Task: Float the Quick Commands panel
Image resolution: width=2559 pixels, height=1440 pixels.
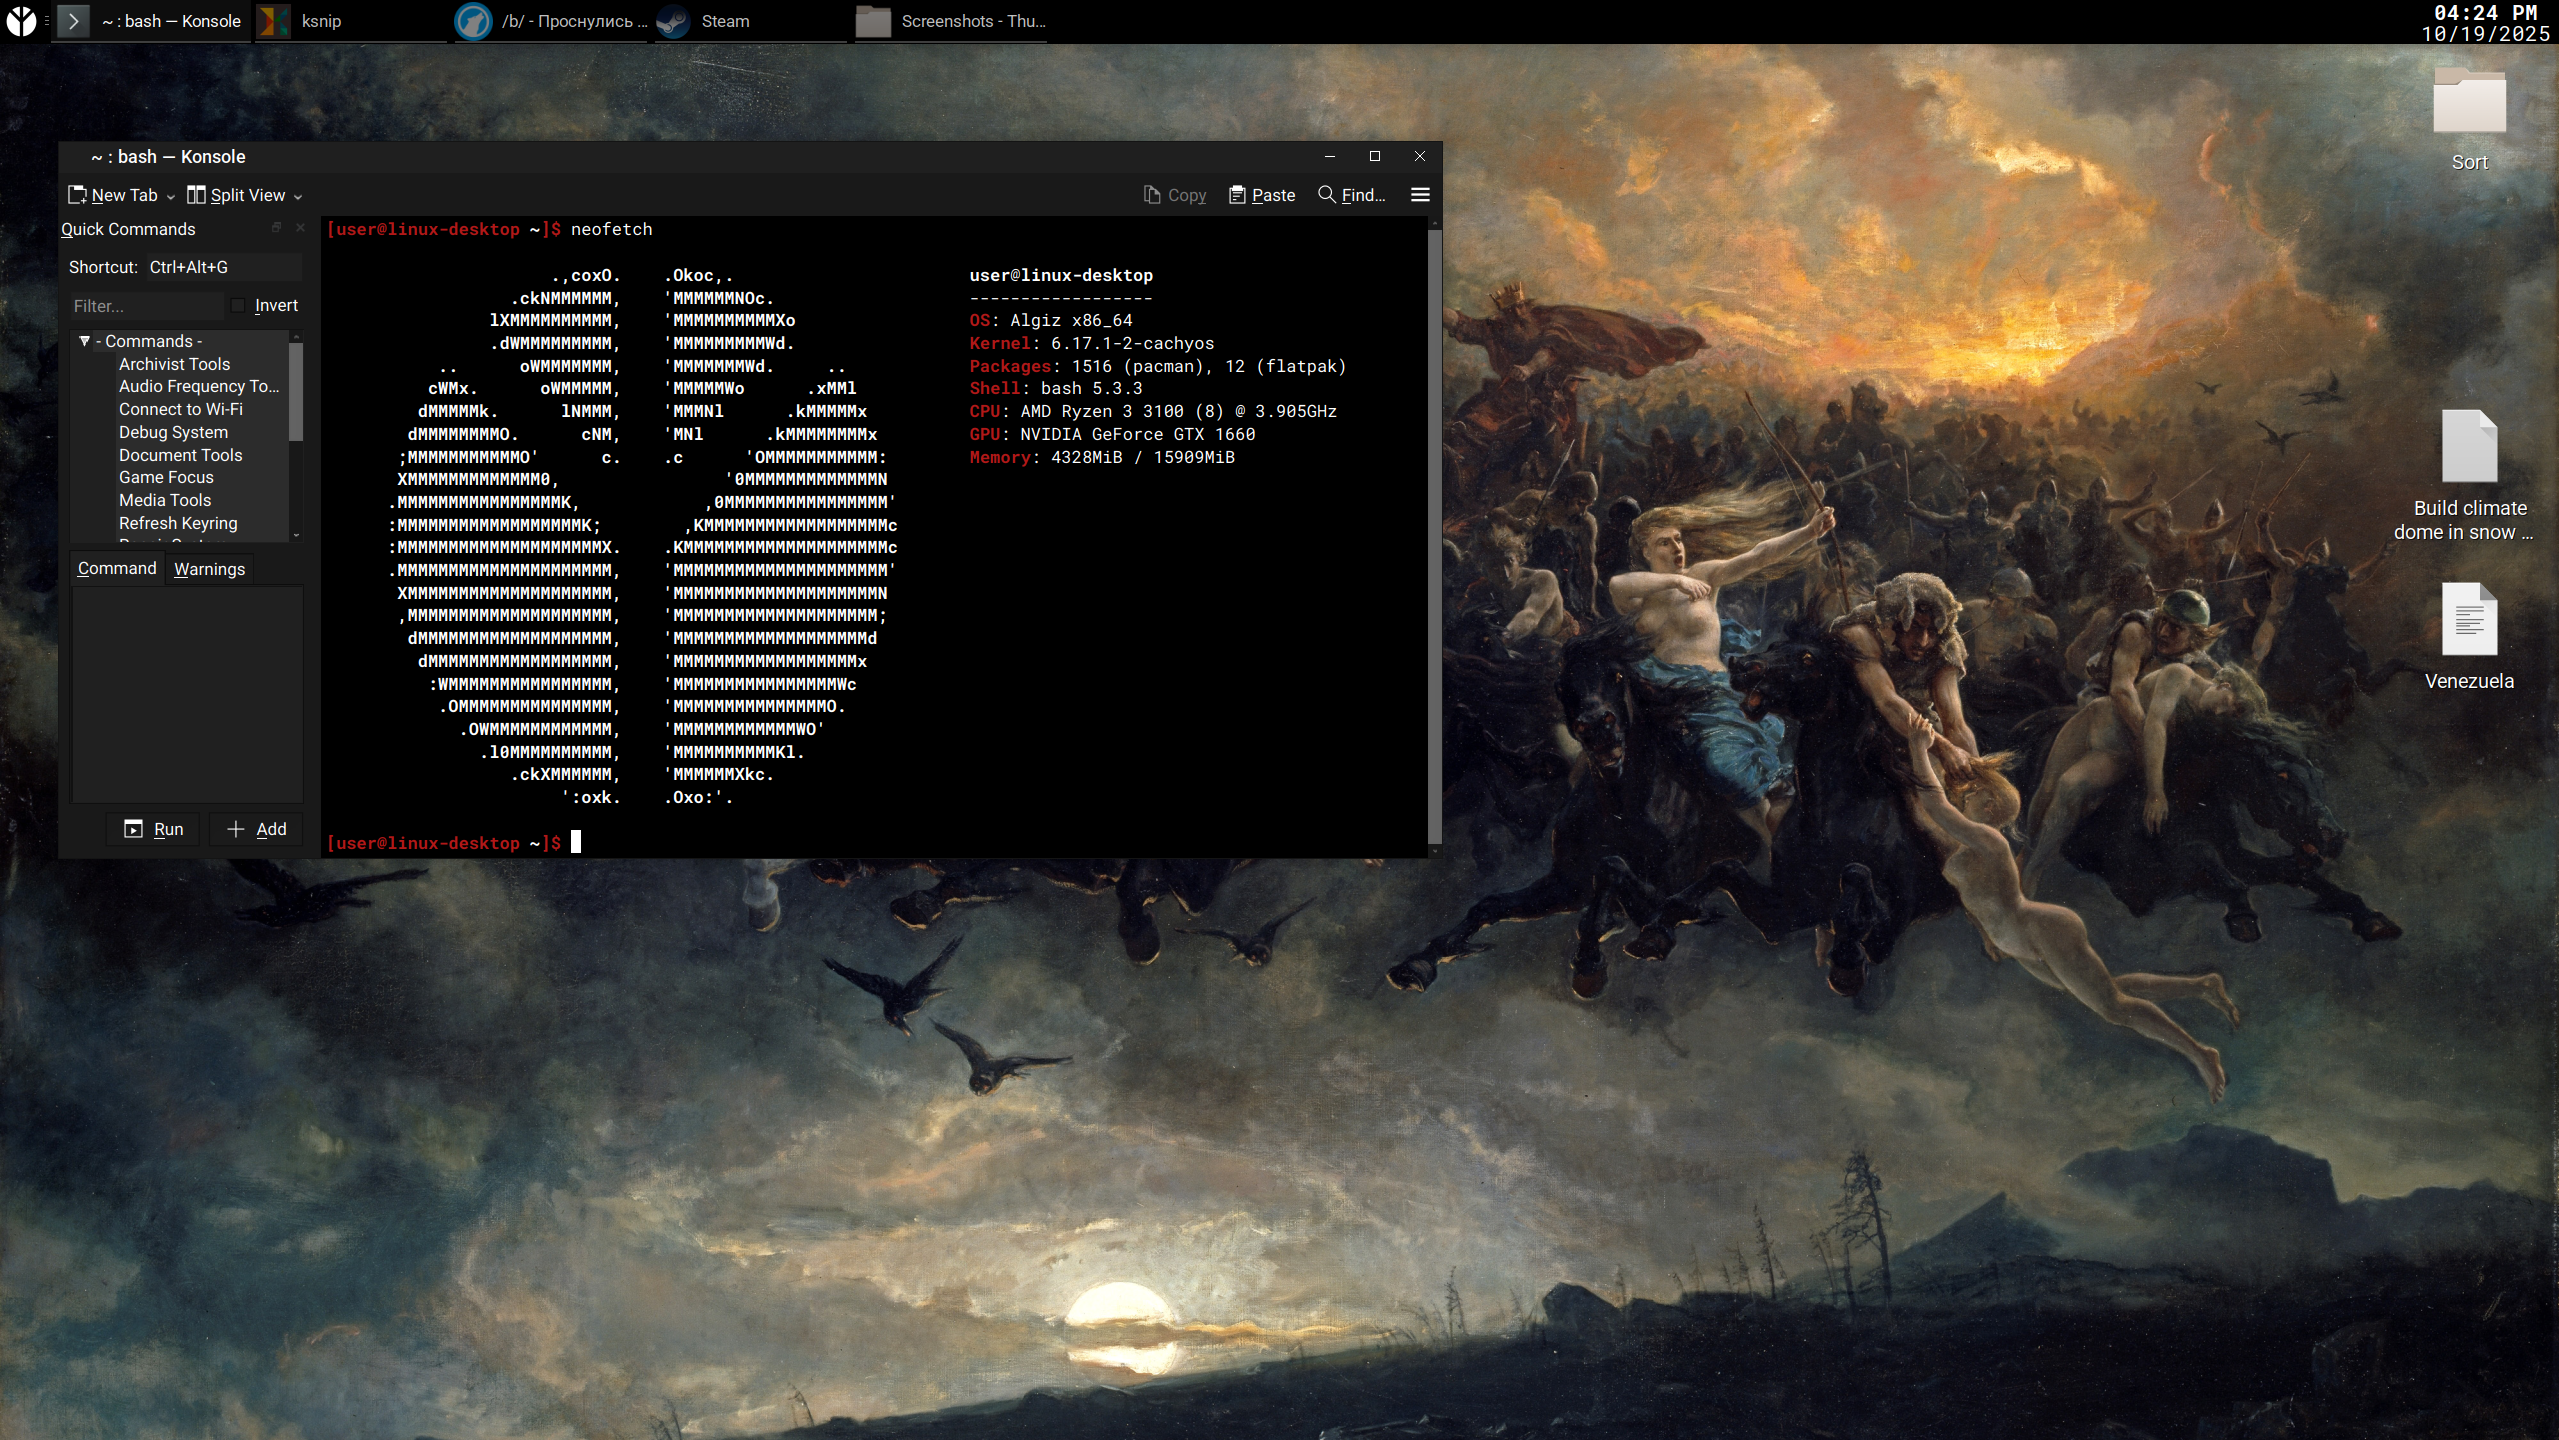Action: (276, 228)
